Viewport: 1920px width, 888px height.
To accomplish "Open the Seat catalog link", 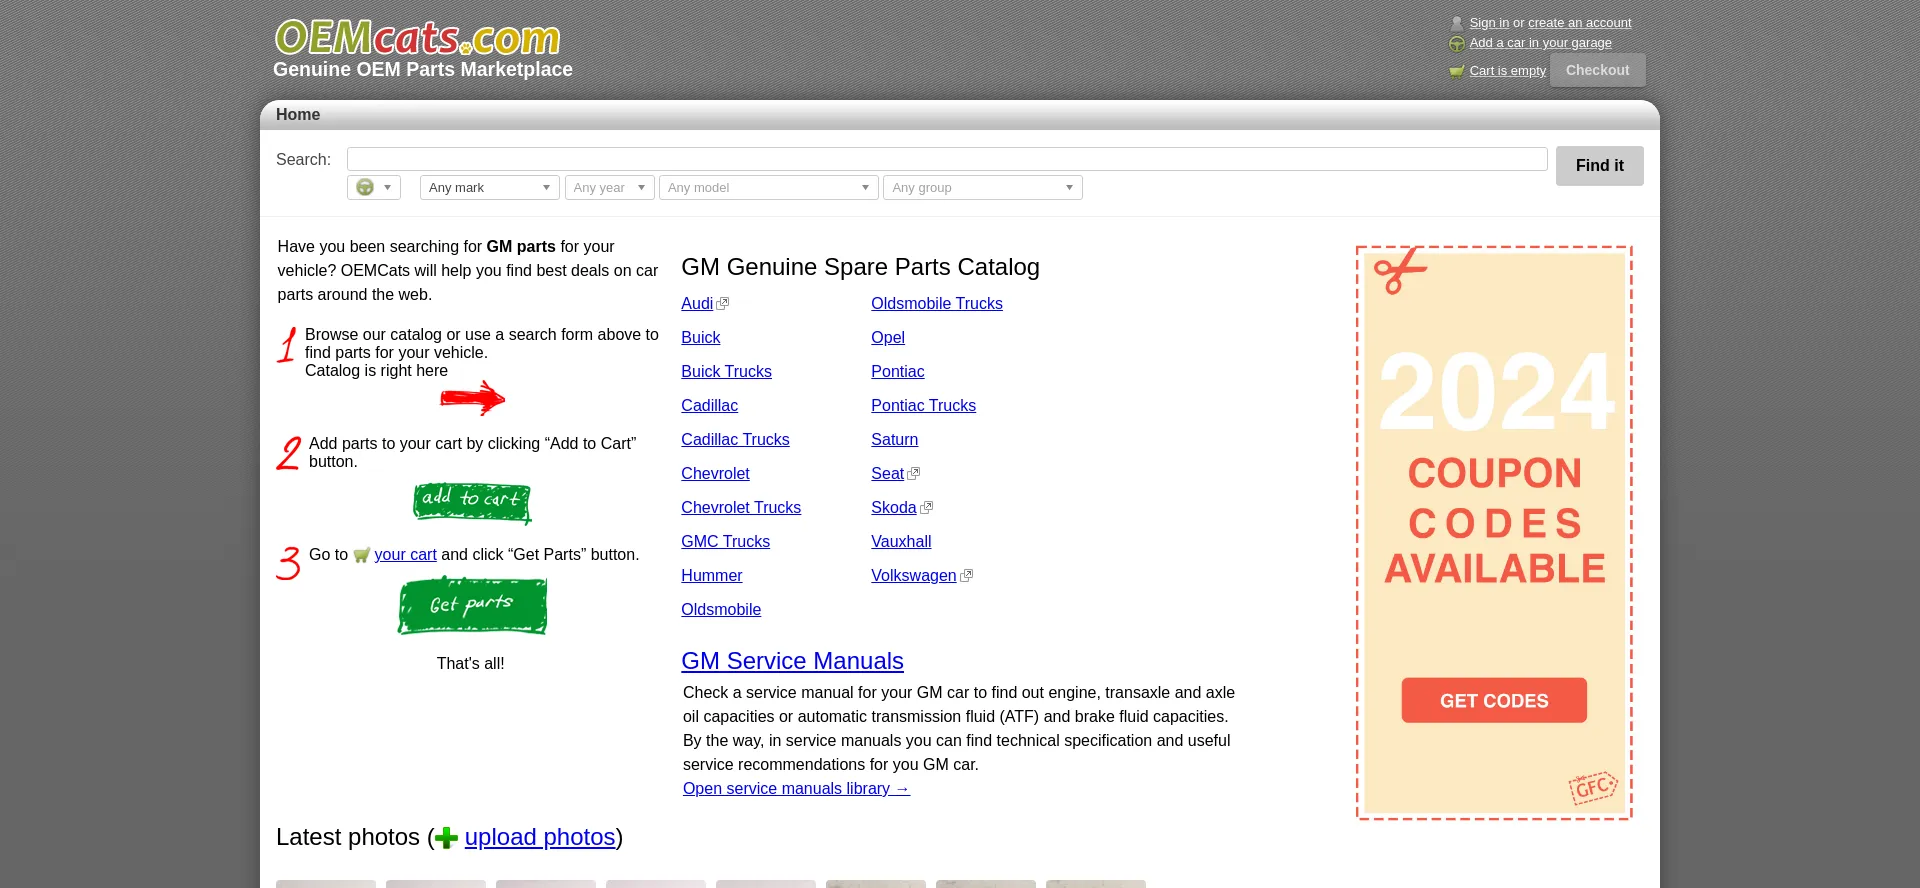I will [887, 473].
